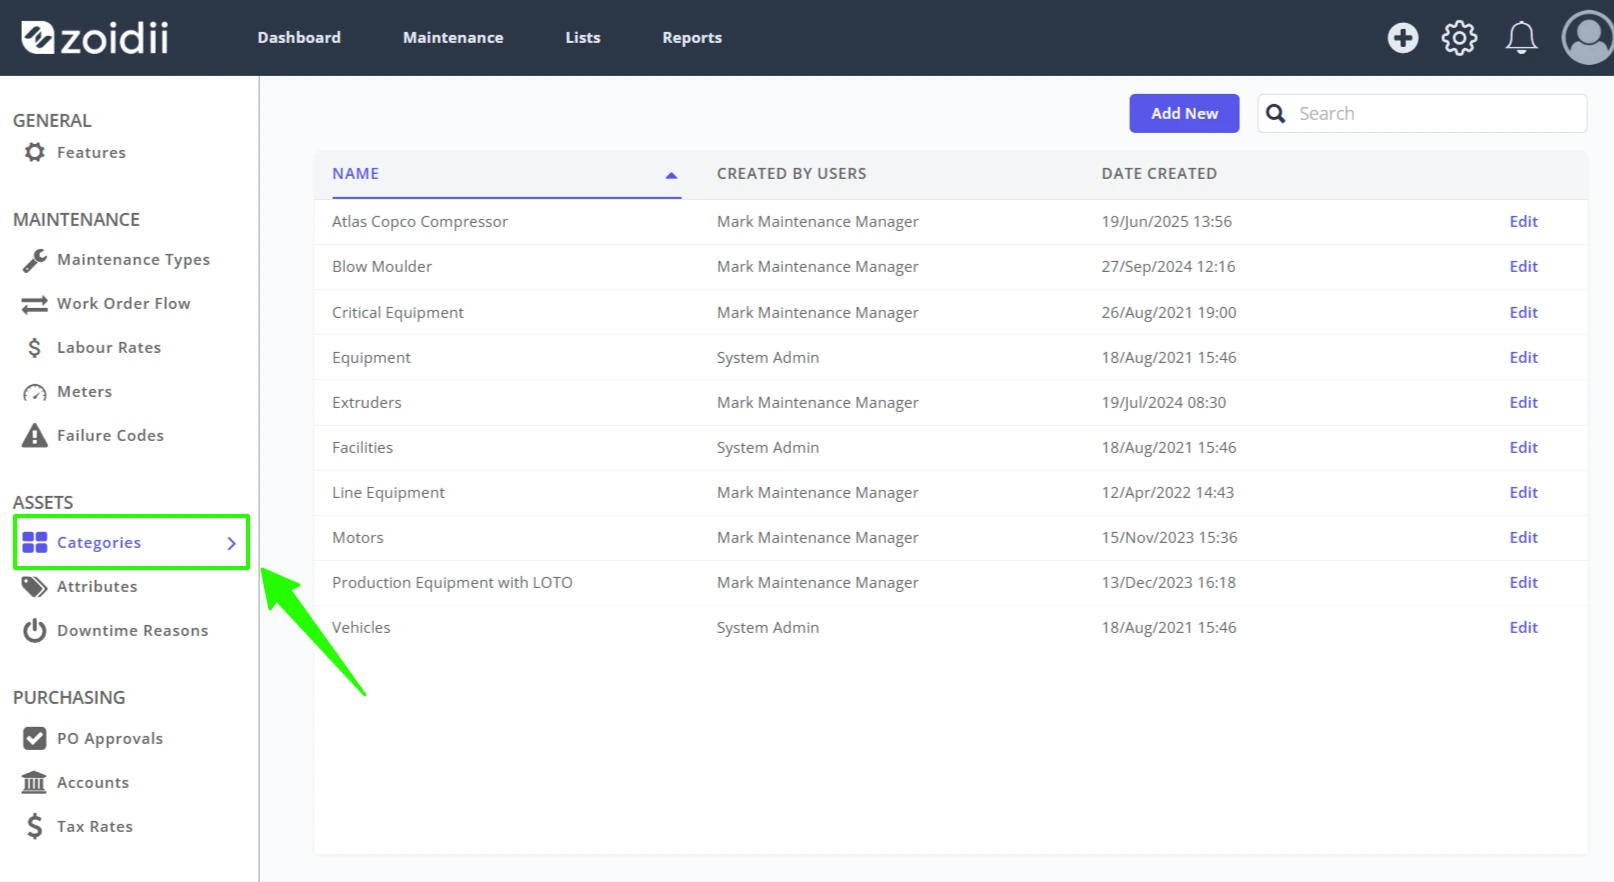This screenshot has width=1614, height=882.
Task: Click the Tax Rates dollar icon
Action: 35,827
